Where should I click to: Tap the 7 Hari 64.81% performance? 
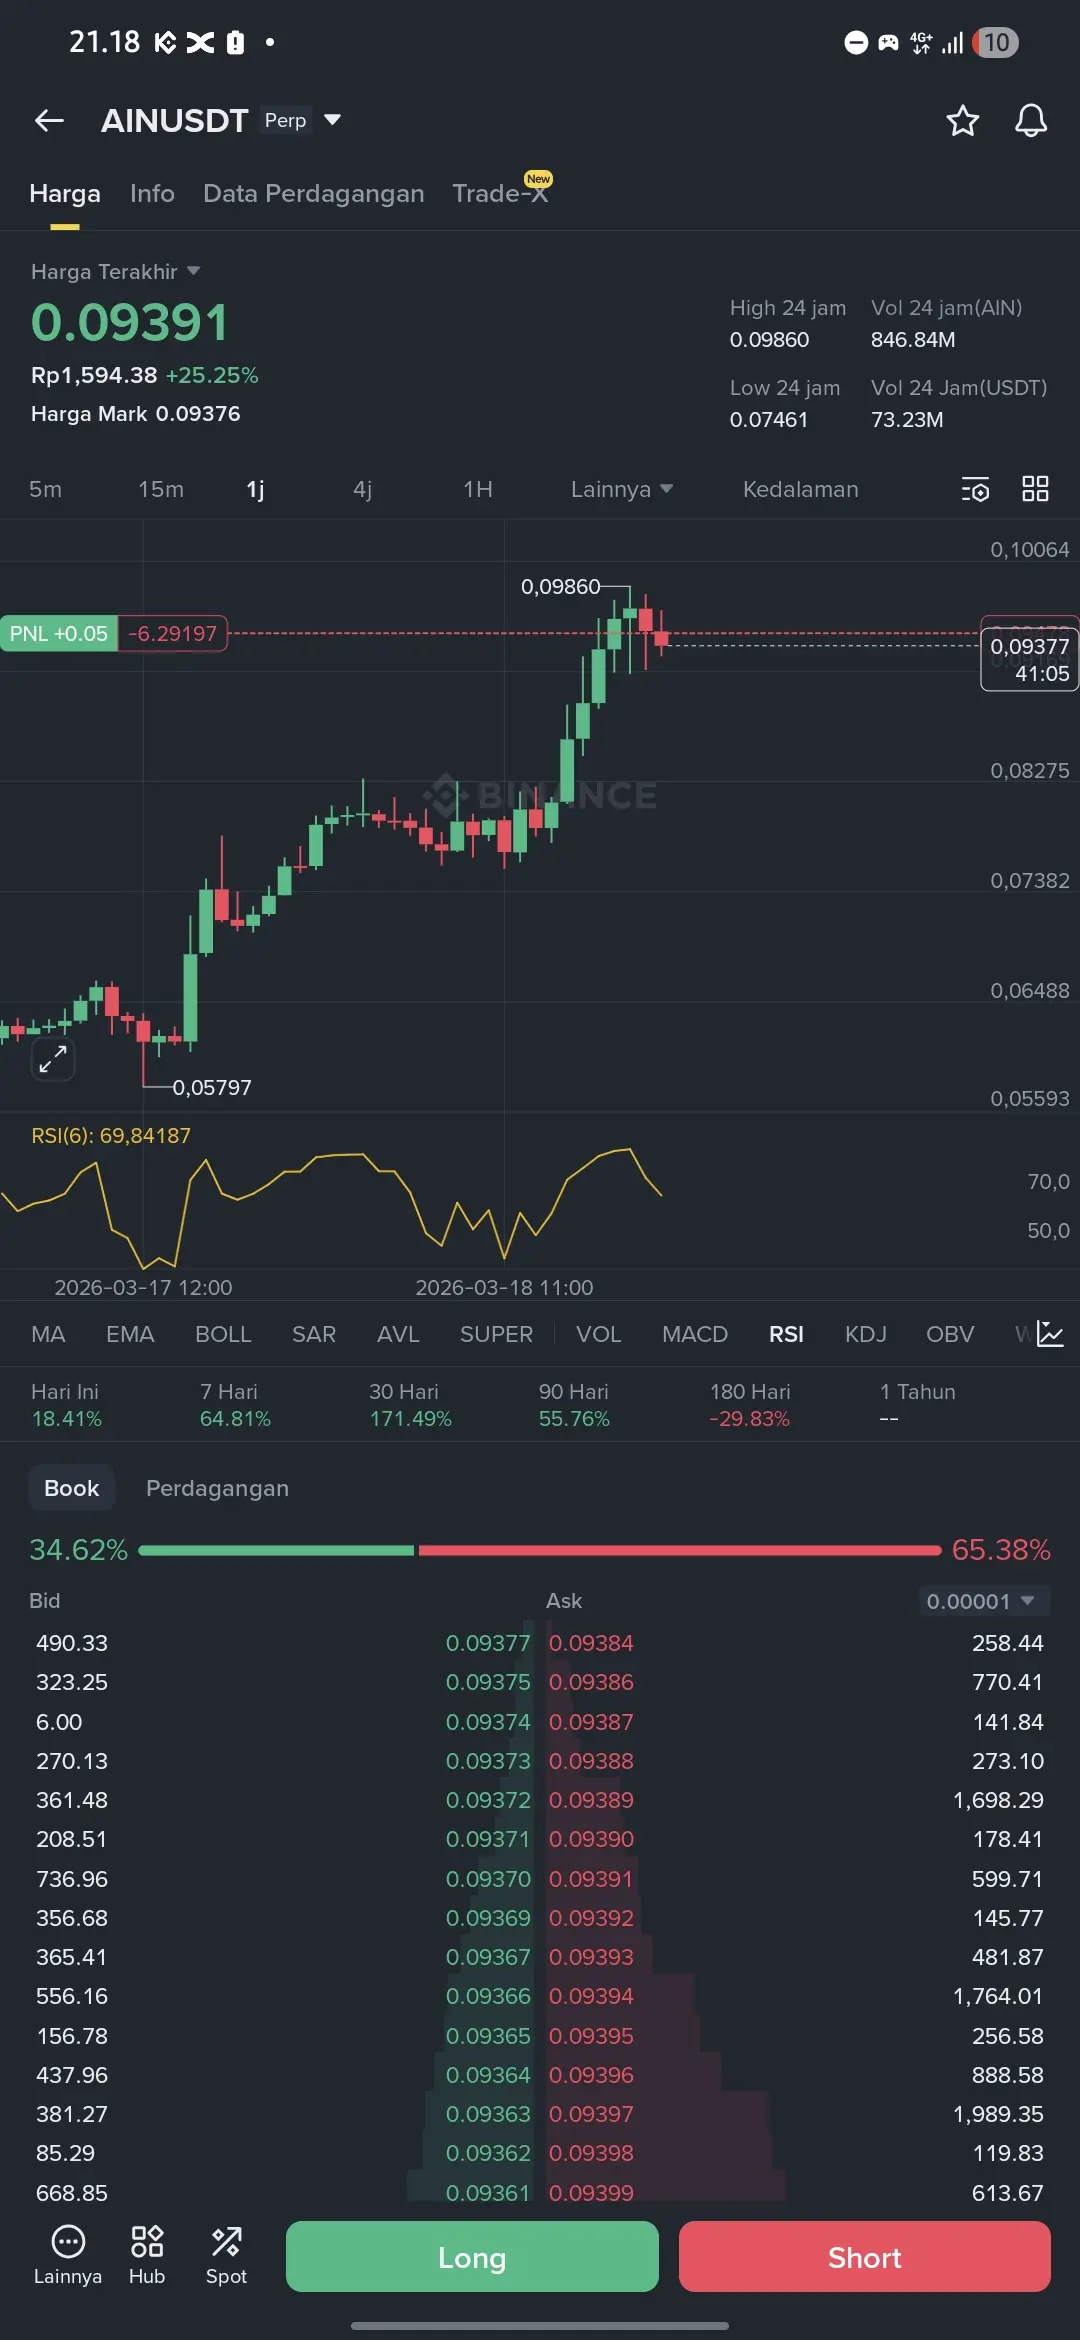[235, 1405]
